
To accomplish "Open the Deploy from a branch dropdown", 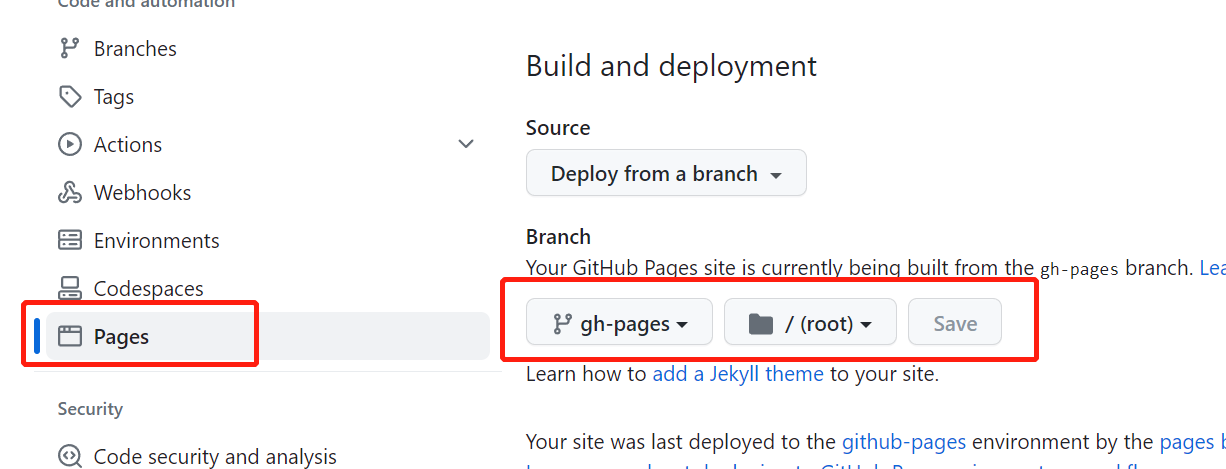I will (666, 174).
